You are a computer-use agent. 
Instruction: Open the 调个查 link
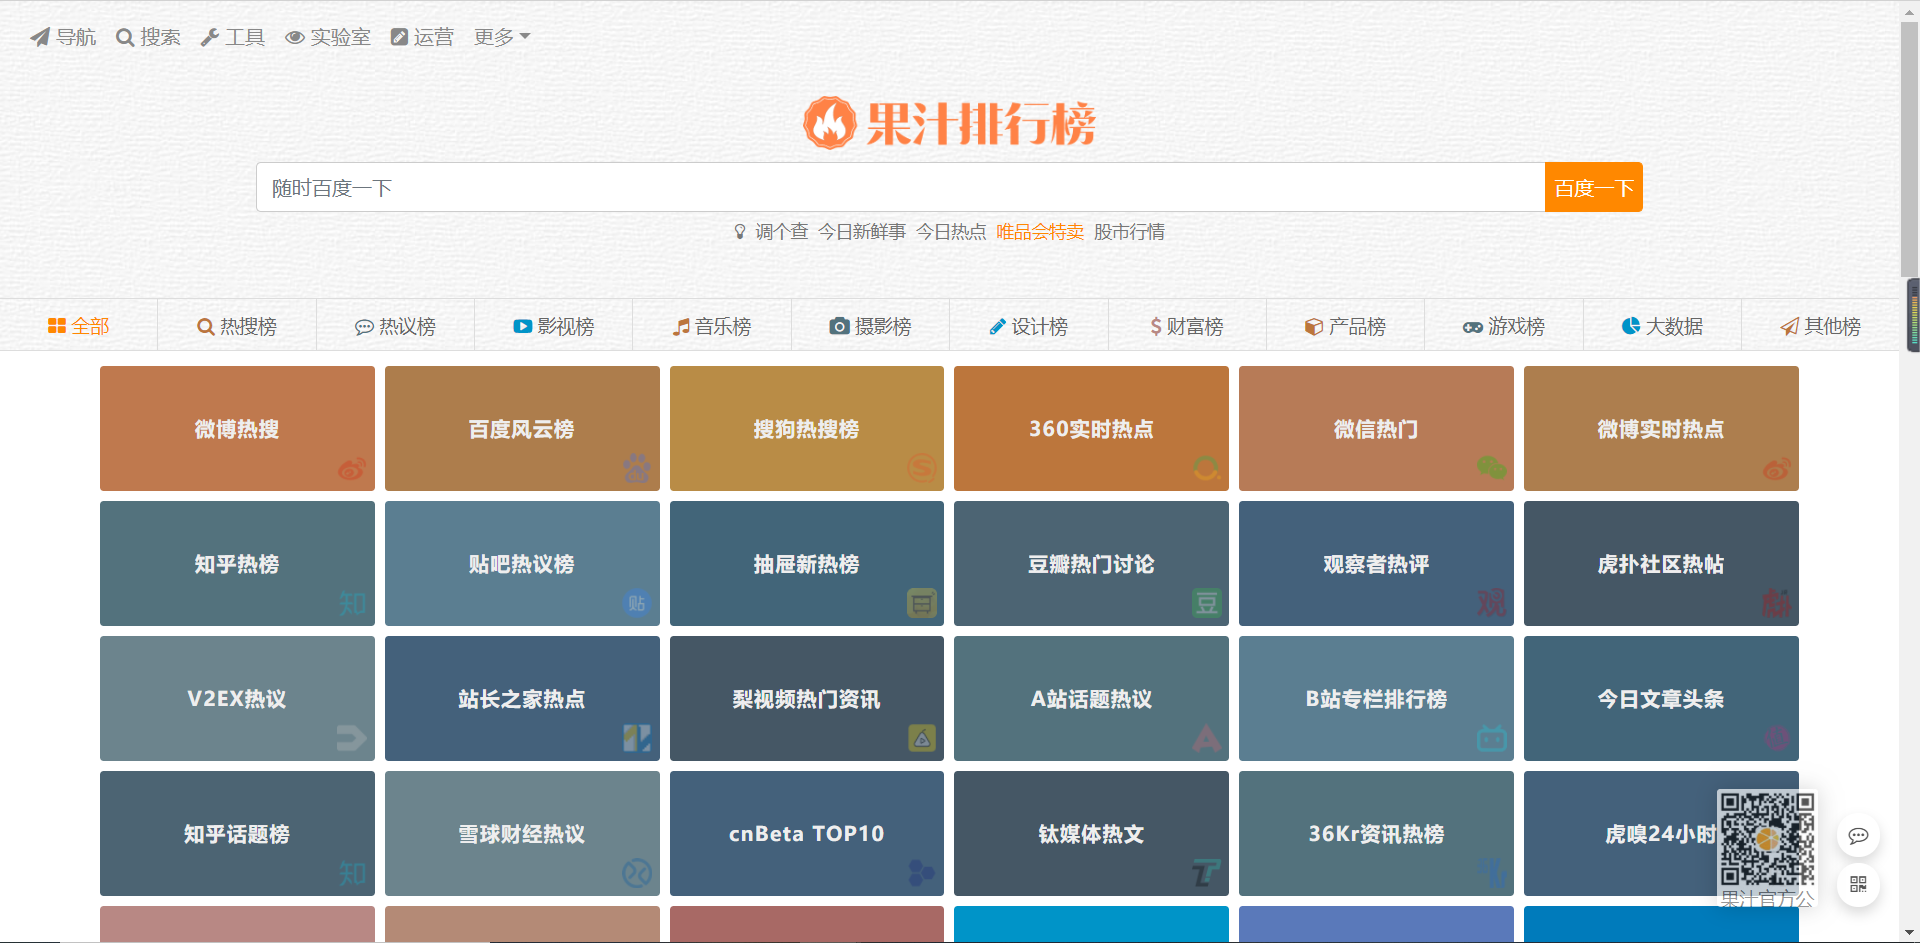point(782,232)
